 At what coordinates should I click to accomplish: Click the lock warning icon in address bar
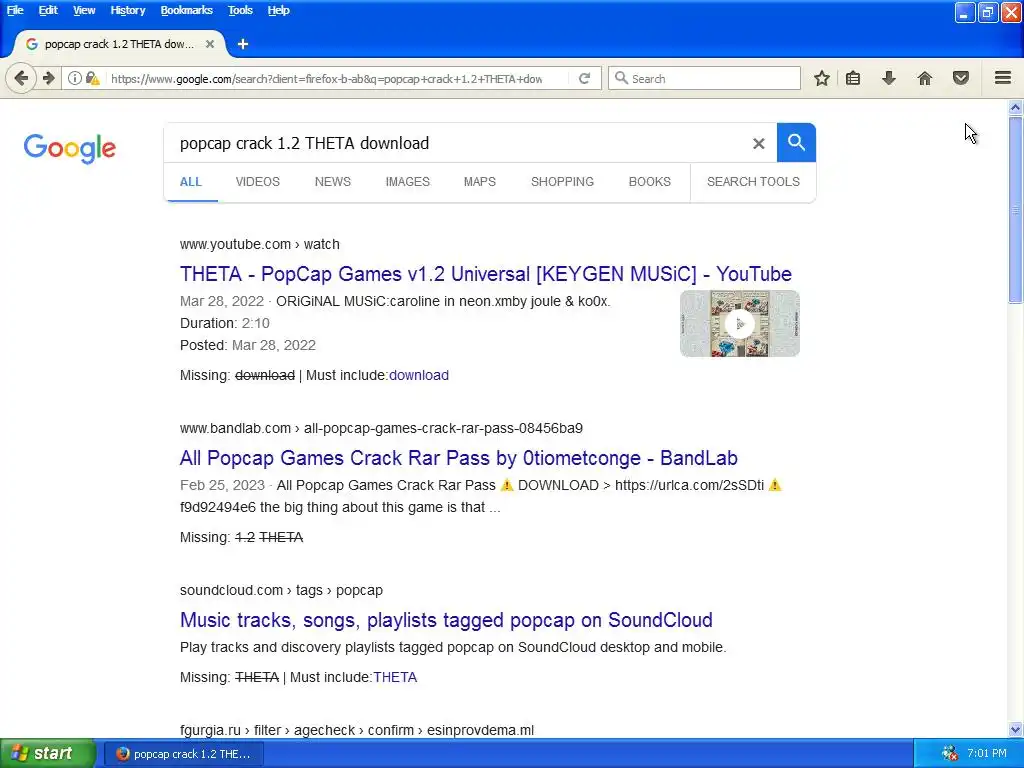point(93,78)
